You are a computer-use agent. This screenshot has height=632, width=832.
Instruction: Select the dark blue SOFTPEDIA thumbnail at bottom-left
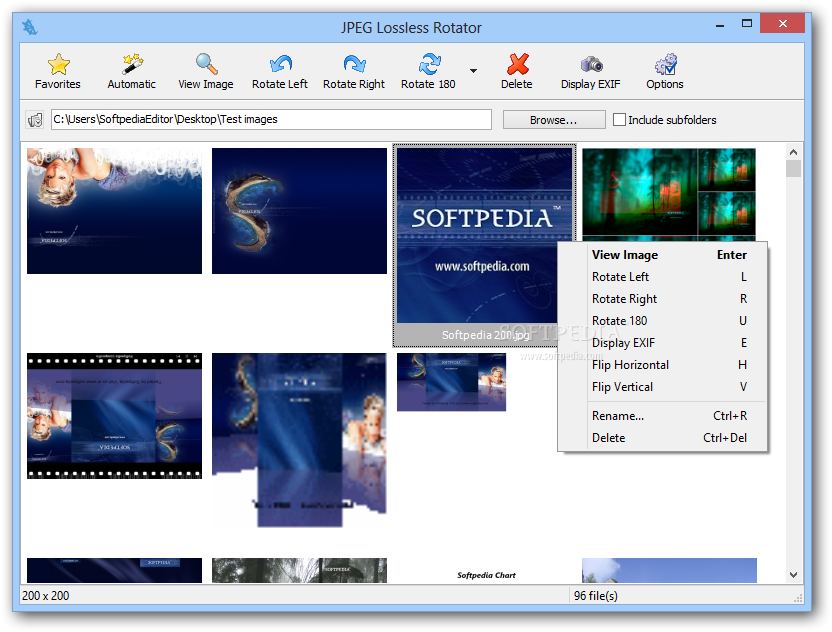coord(115,570)
